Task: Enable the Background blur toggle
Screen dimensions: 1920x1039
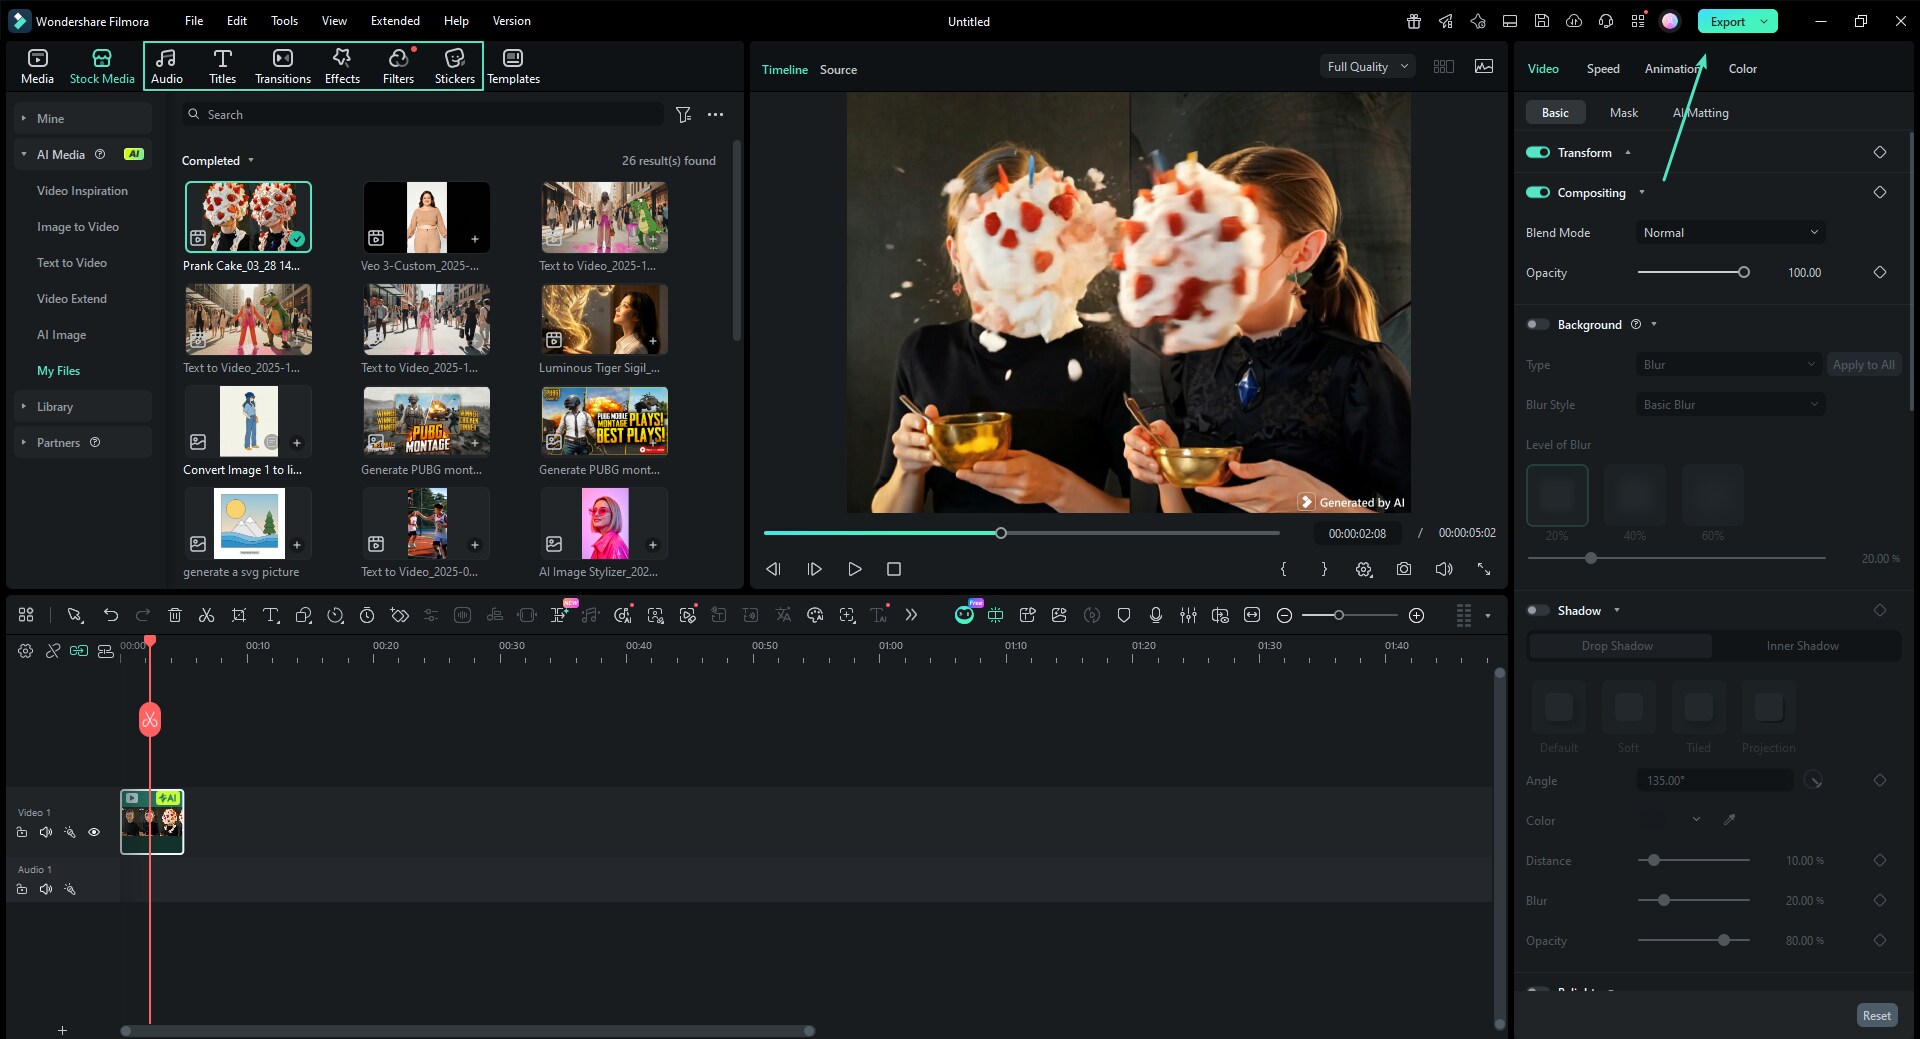Action: [1537, 324]
